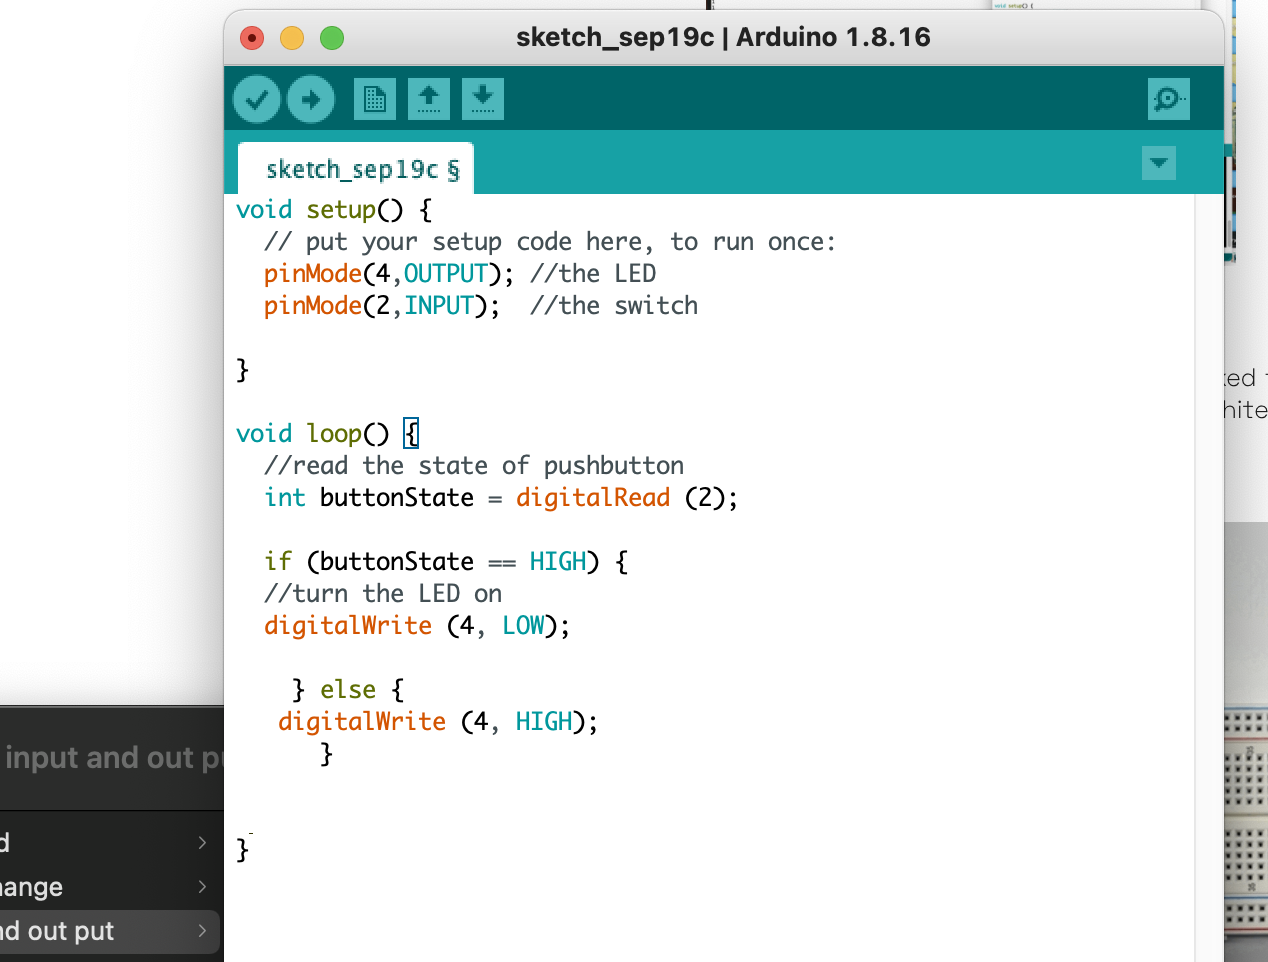1268x962 pixels.
Task: Click the Verify checkmark button
Action: point(257,99)
